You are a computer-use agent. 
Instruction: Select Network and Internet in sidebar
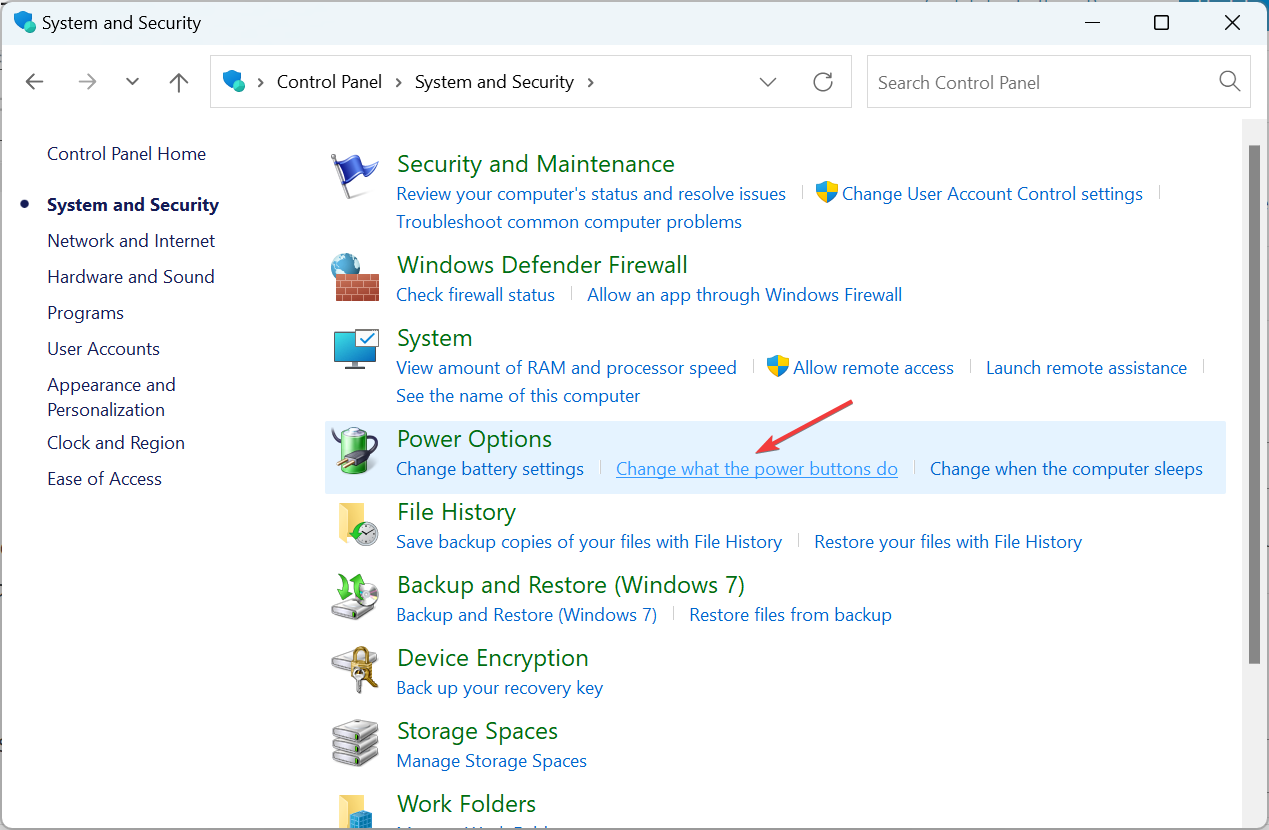coord(131,241)
